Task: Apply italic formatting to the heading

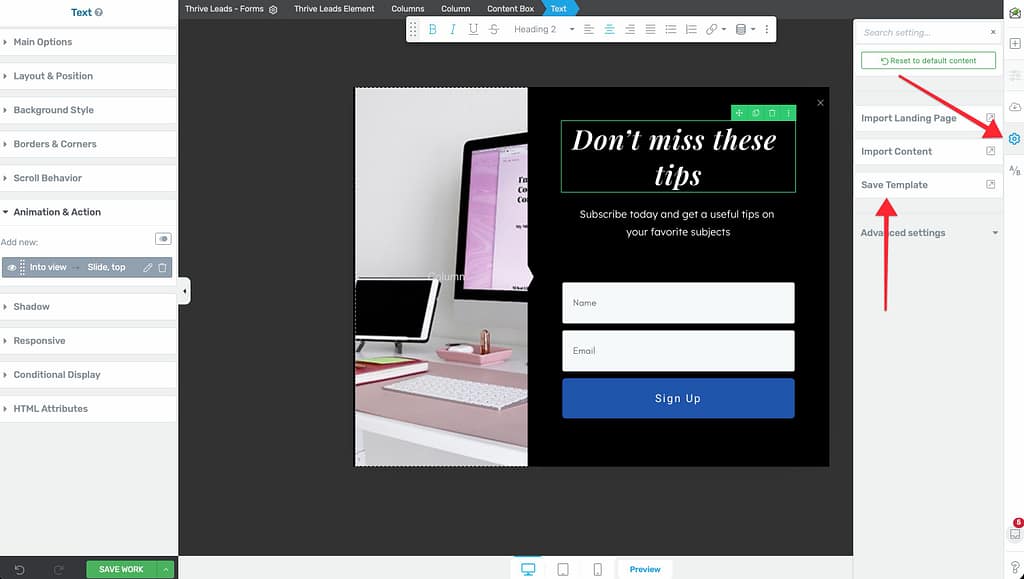Action: [x=453, y=30]
